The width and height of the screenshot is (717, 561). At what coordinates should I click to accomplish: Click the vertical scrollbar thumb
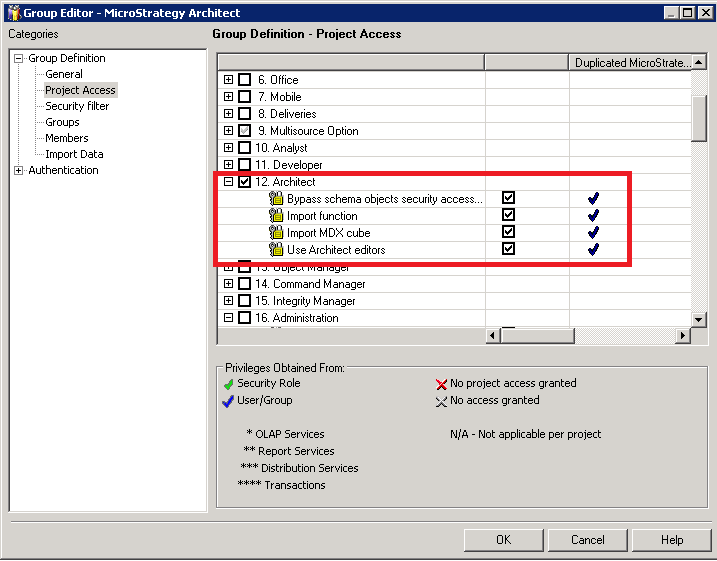(x=699, y=118)
